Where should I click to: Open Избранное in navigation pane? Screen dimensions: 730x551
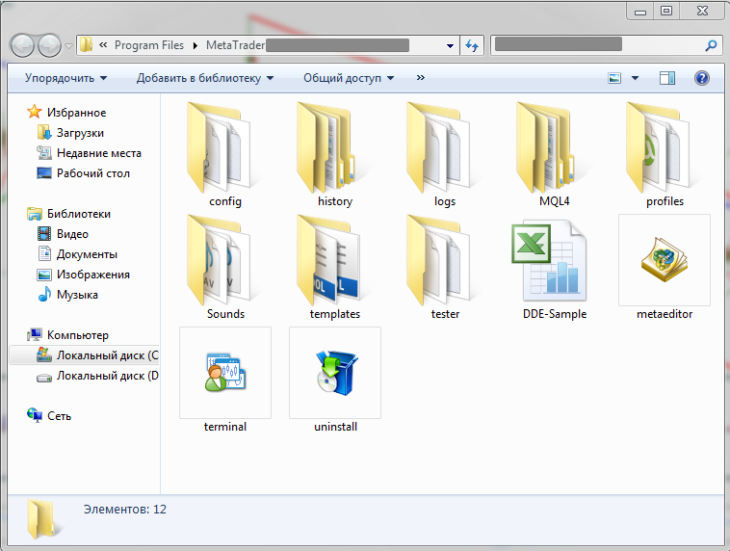(x=67, y=113)
